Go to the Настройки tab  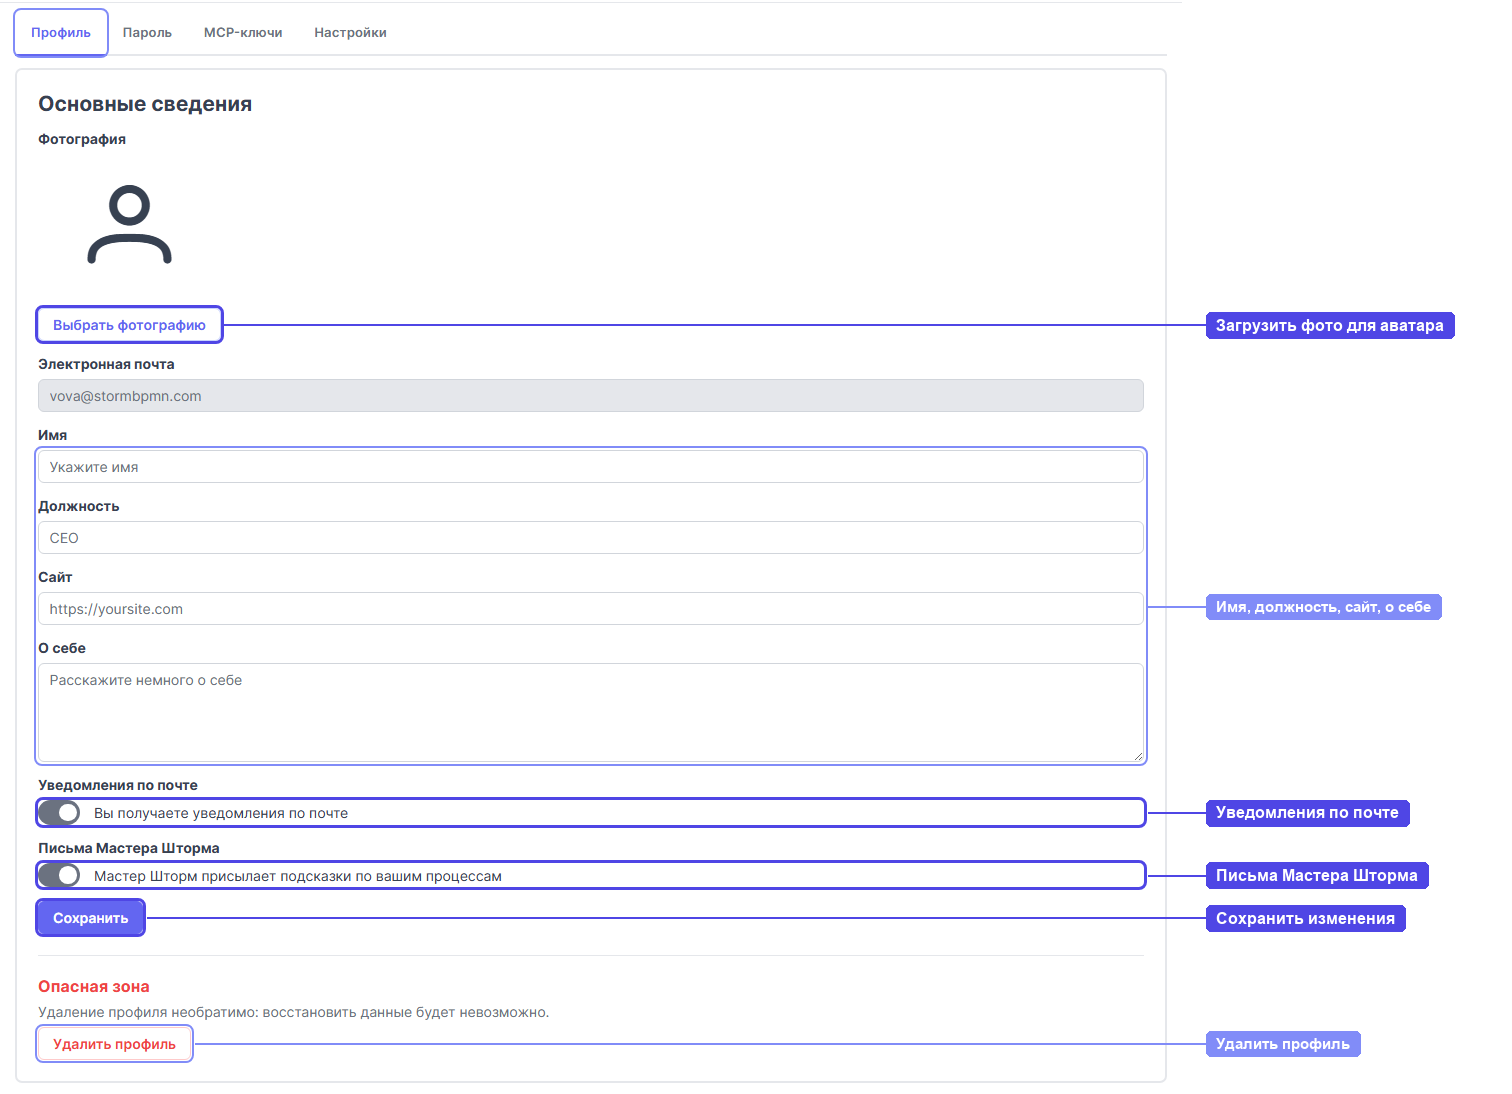350,33
